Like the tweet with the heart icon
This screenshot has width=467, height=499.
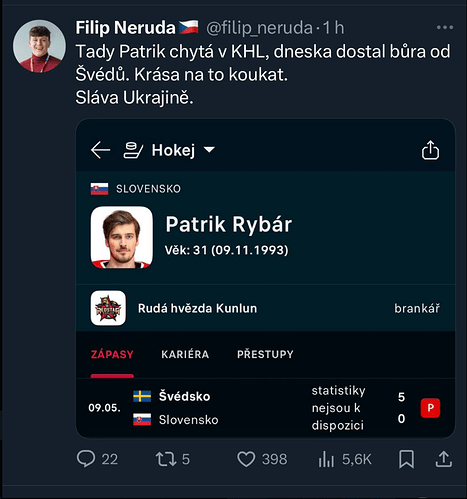[246, 459]
